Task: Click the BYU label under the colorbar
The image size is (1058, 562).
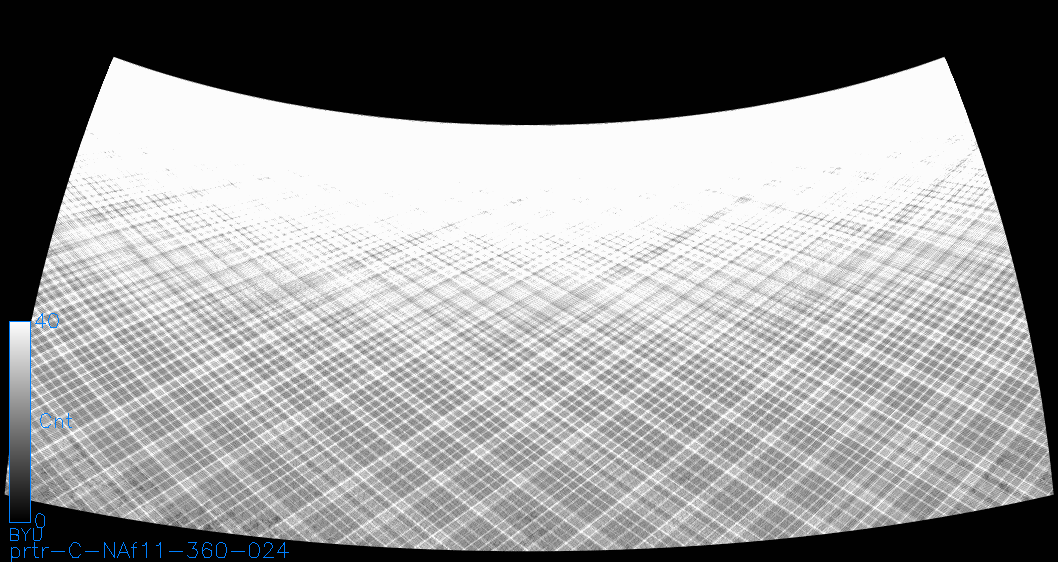Action: [26, 535]
